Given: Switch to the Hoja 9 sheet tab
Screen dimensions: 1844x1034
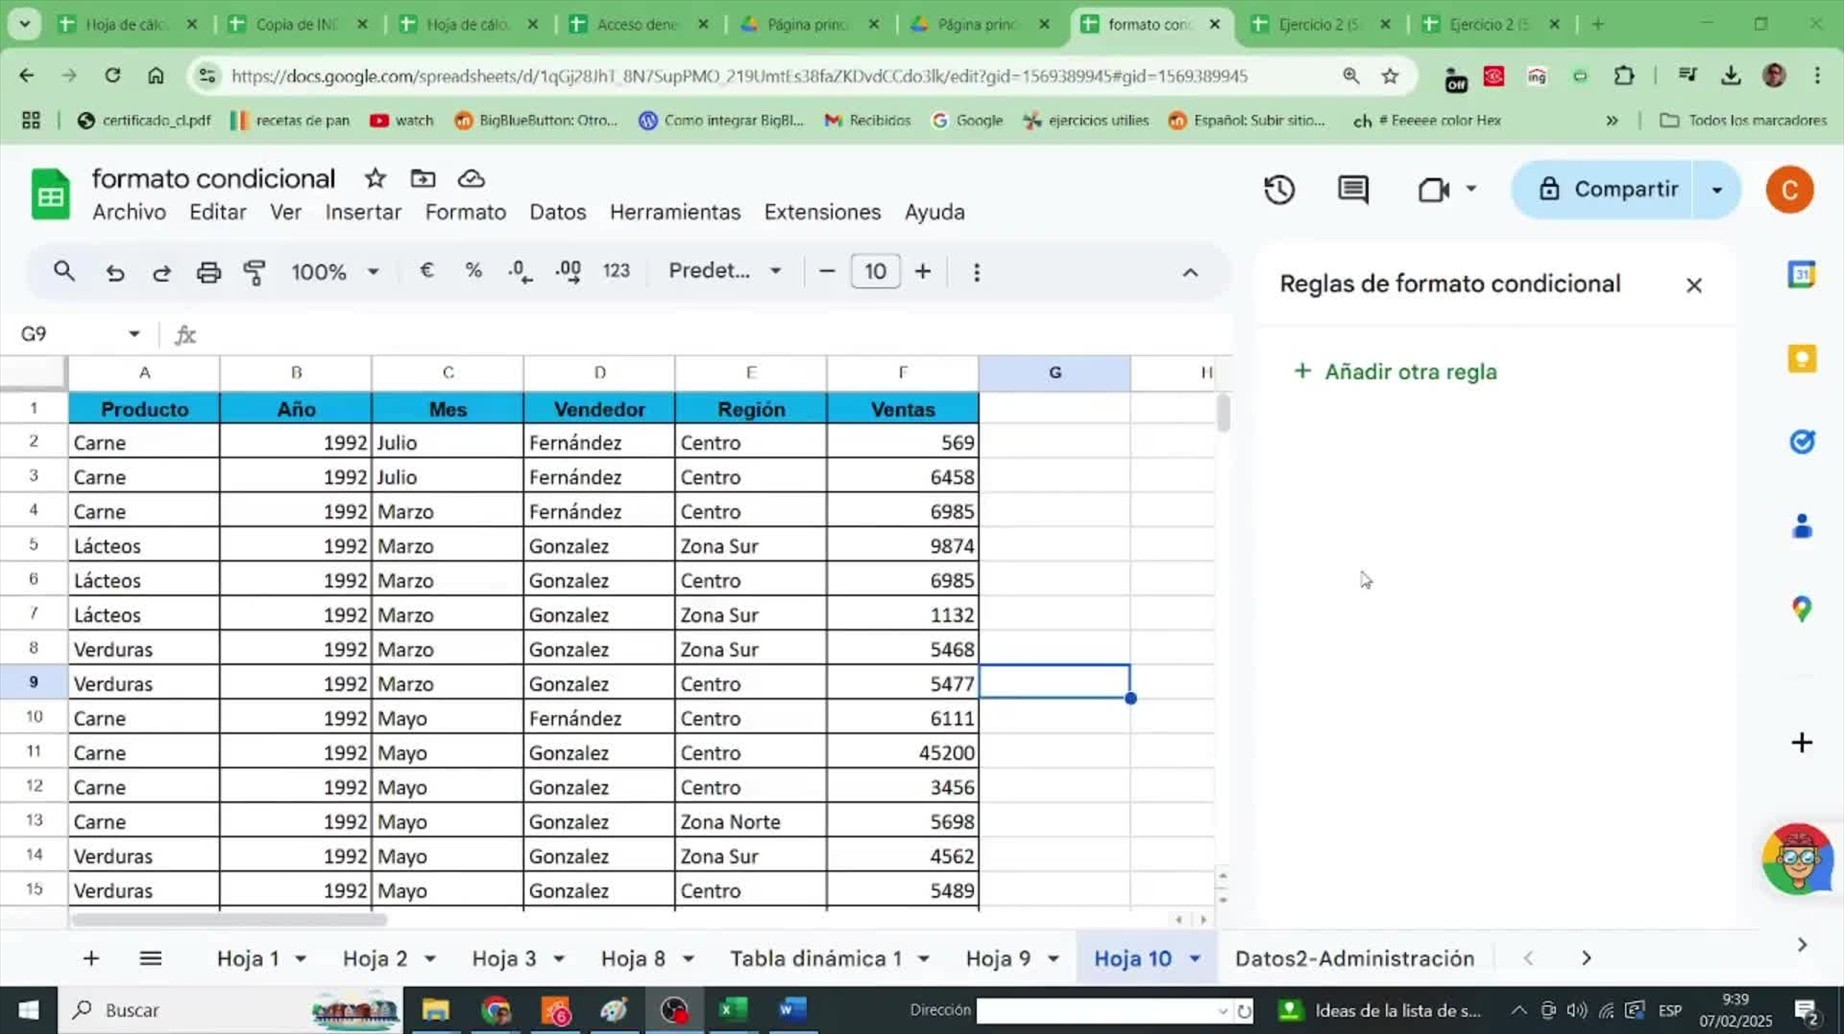Looking at the screenshot, I should coord(998,959).
